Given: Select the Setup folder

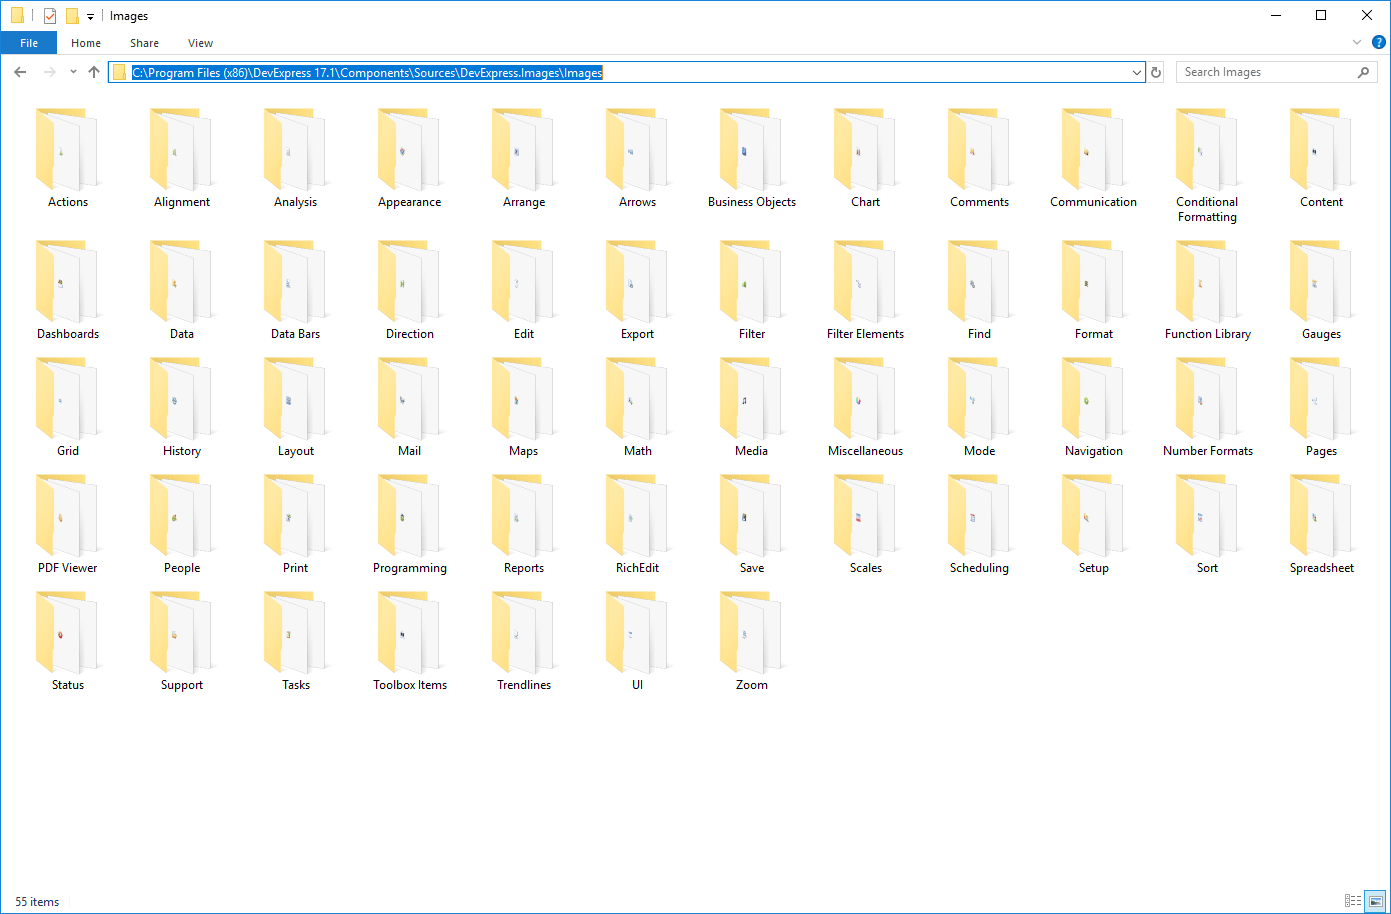Looking at the screenshot, I should tap(1094, 525).
